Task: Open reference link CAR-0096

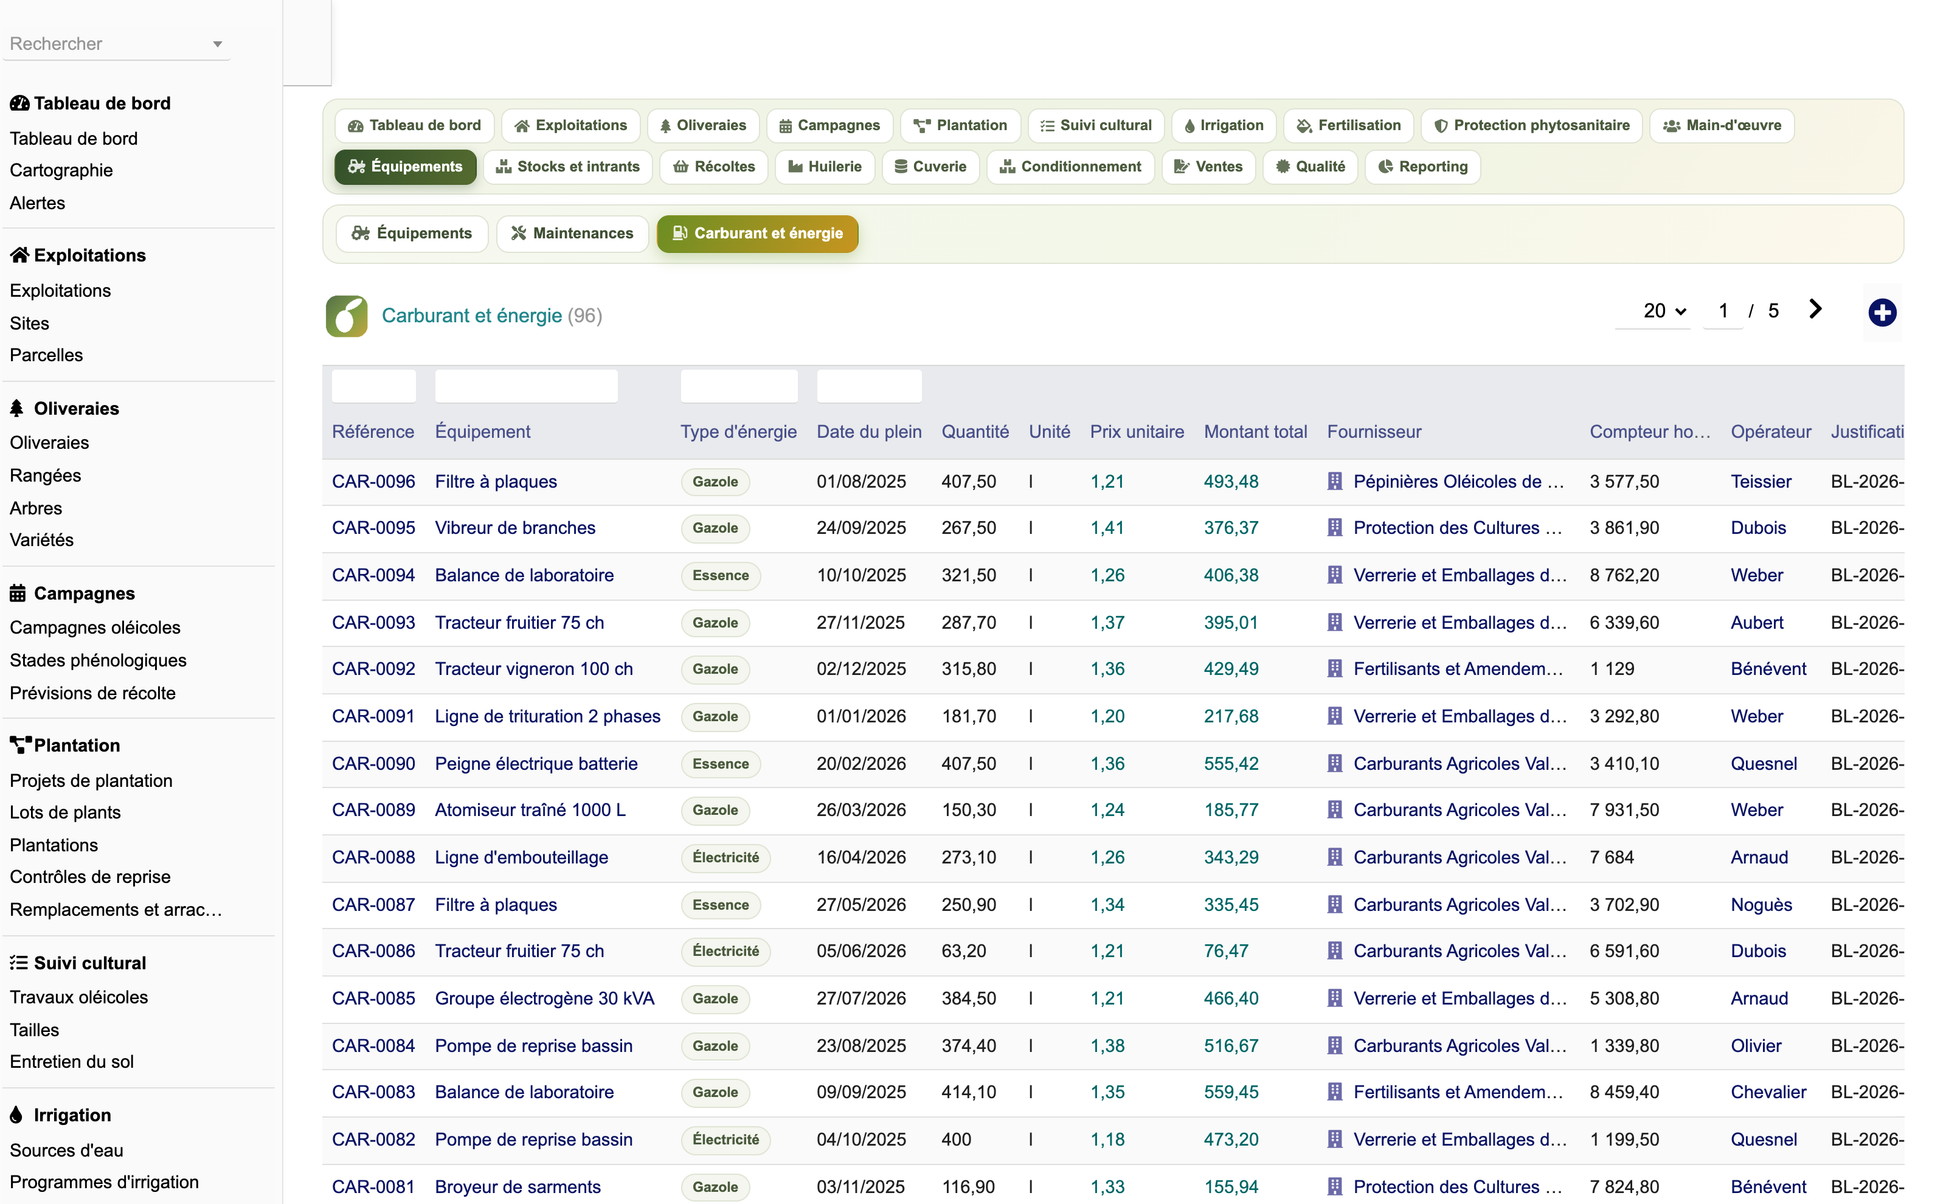Action: (373, 481)
